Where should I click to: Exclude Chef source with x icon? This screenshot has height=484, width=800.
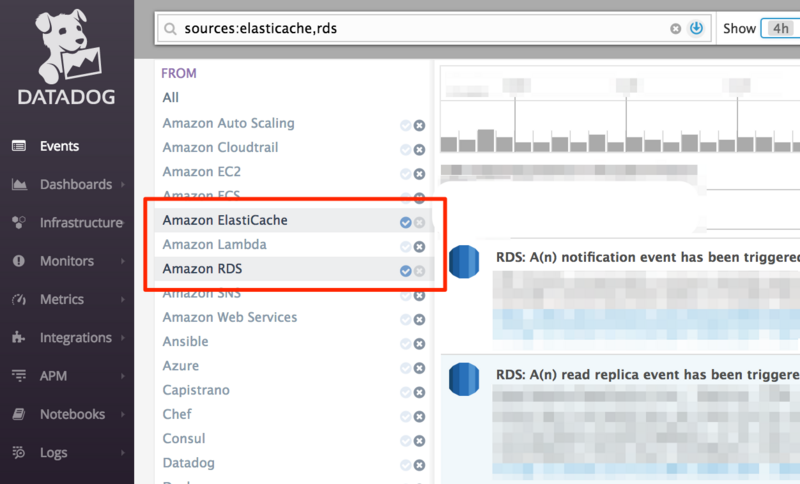419,417
